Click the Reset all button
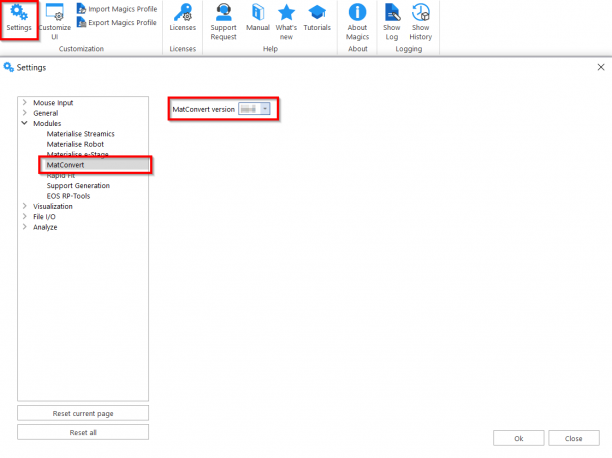Screen dimensions: 612x458 point(83,432)
